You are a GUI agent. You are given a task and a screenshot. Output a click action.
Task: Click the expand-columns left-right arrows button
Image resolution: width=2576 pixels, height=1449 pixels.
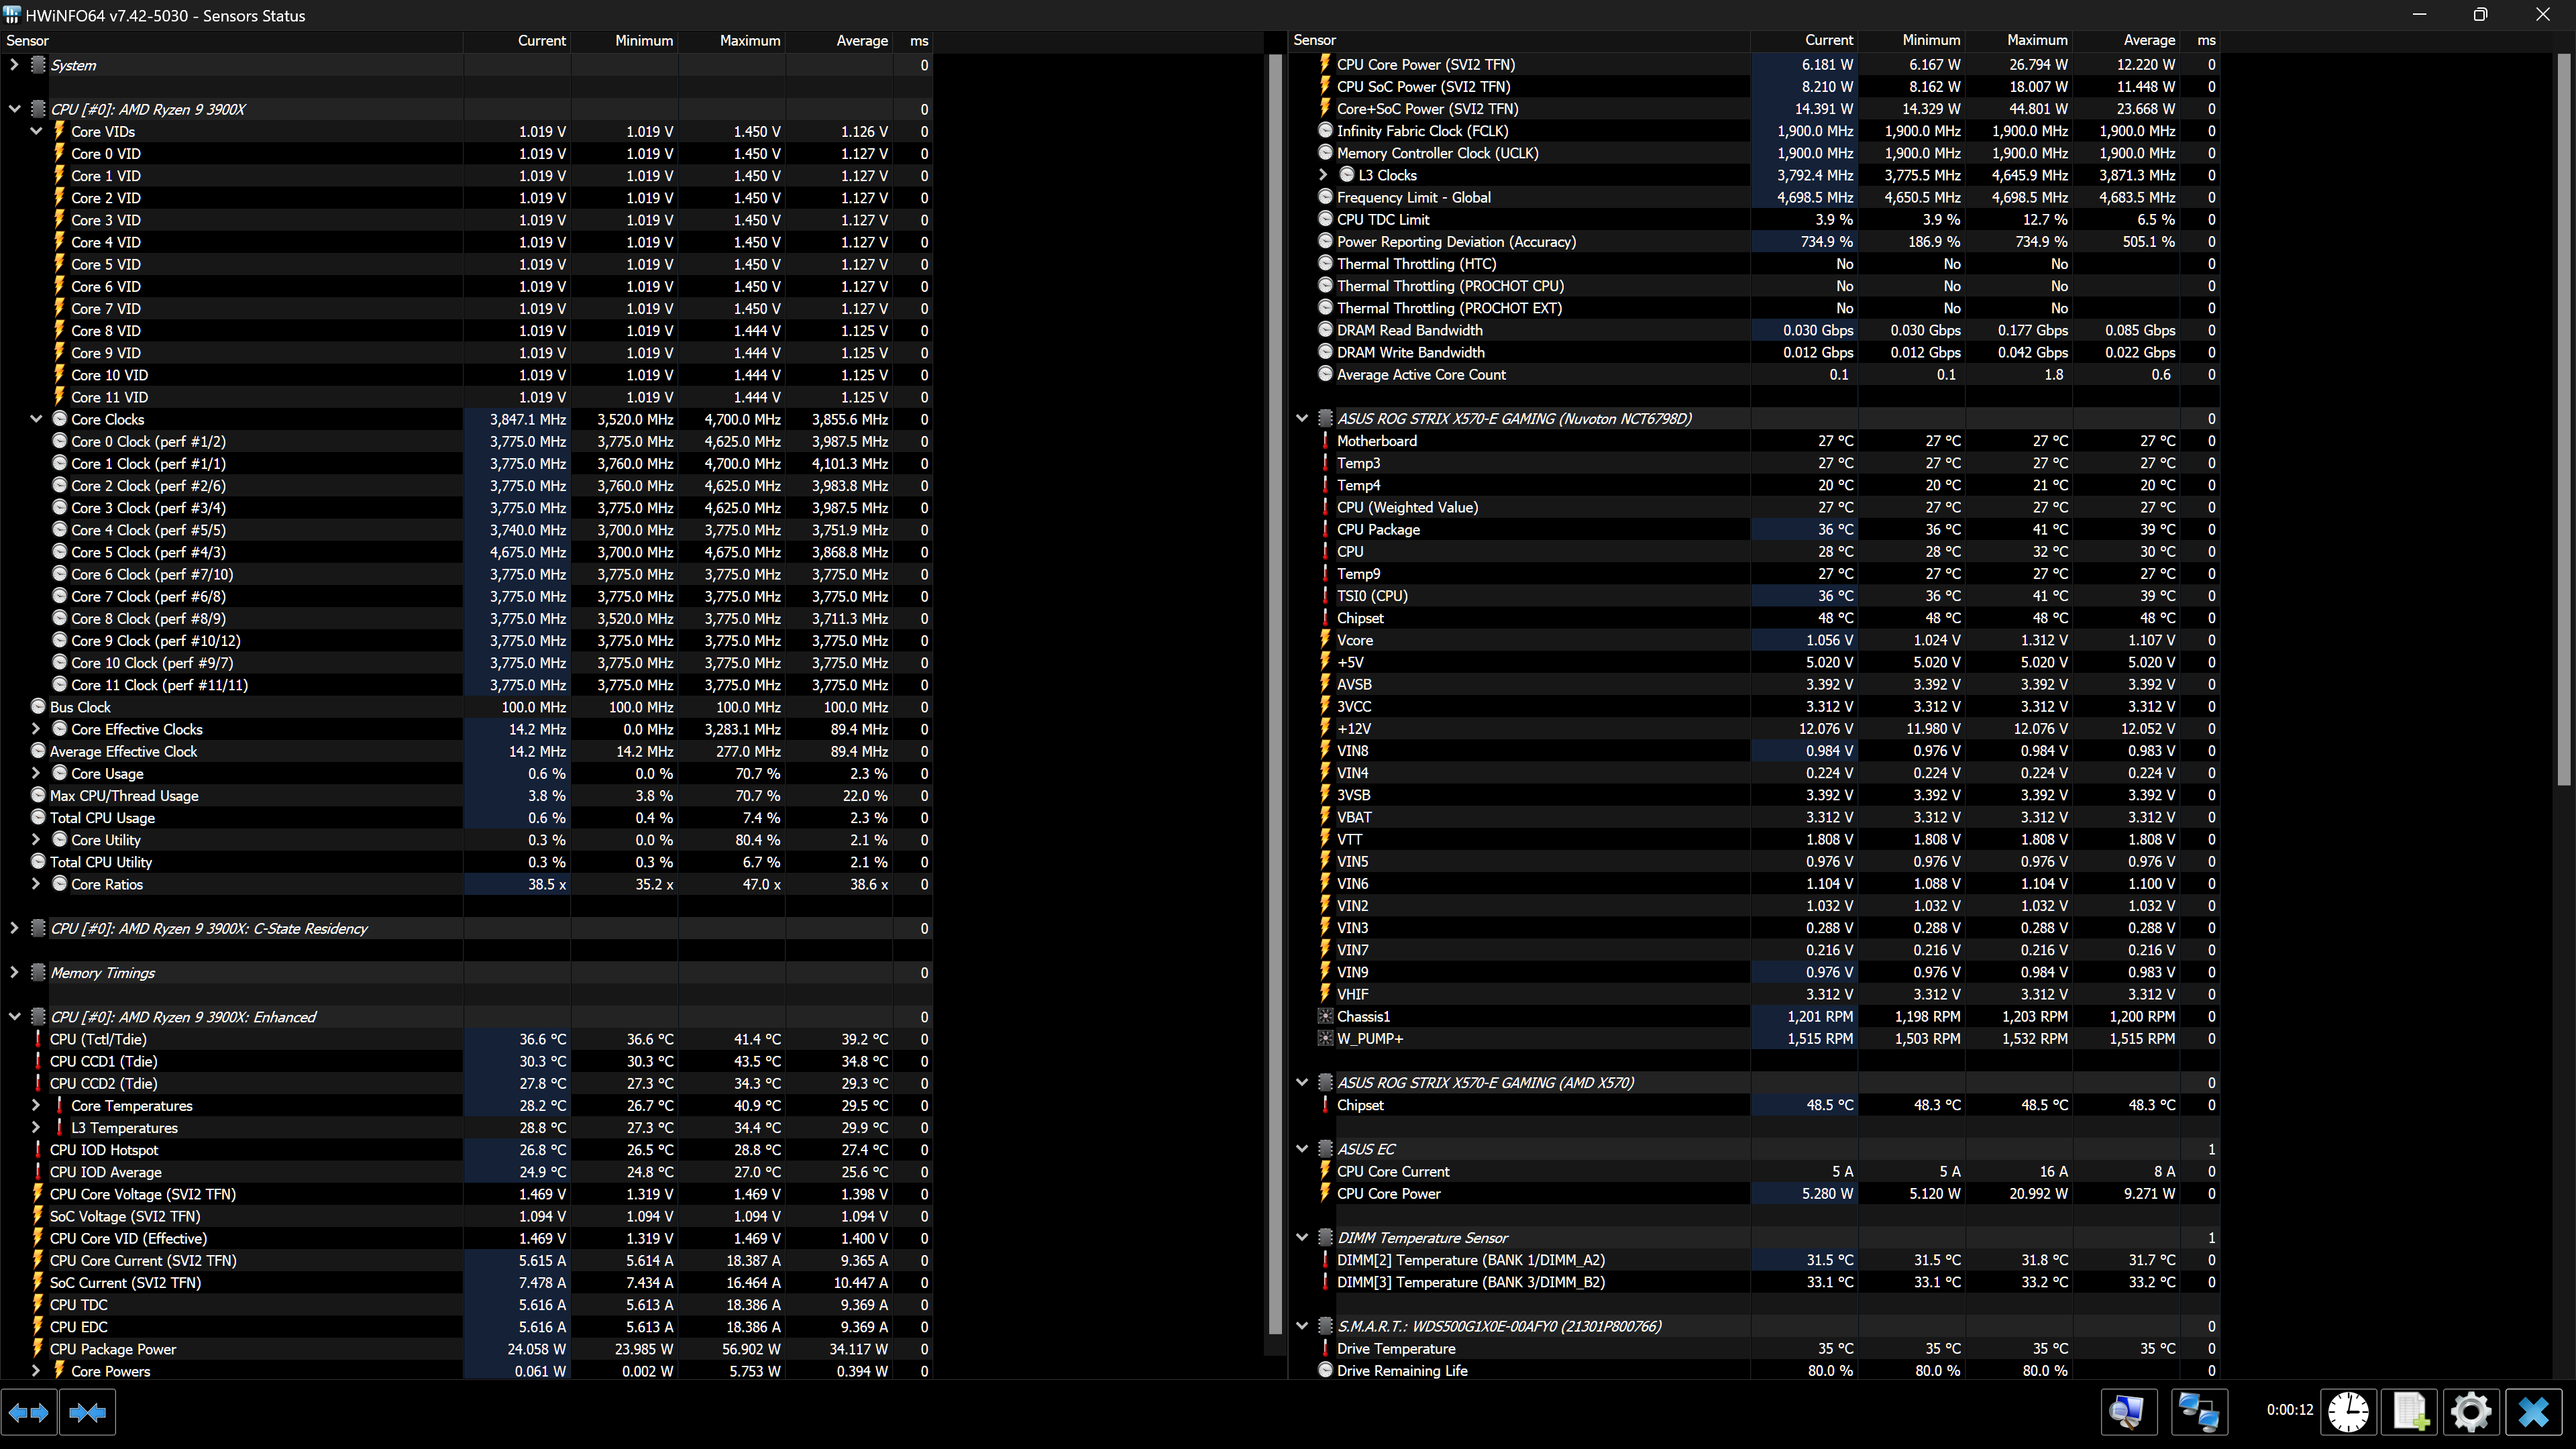tap(28, 1412)
